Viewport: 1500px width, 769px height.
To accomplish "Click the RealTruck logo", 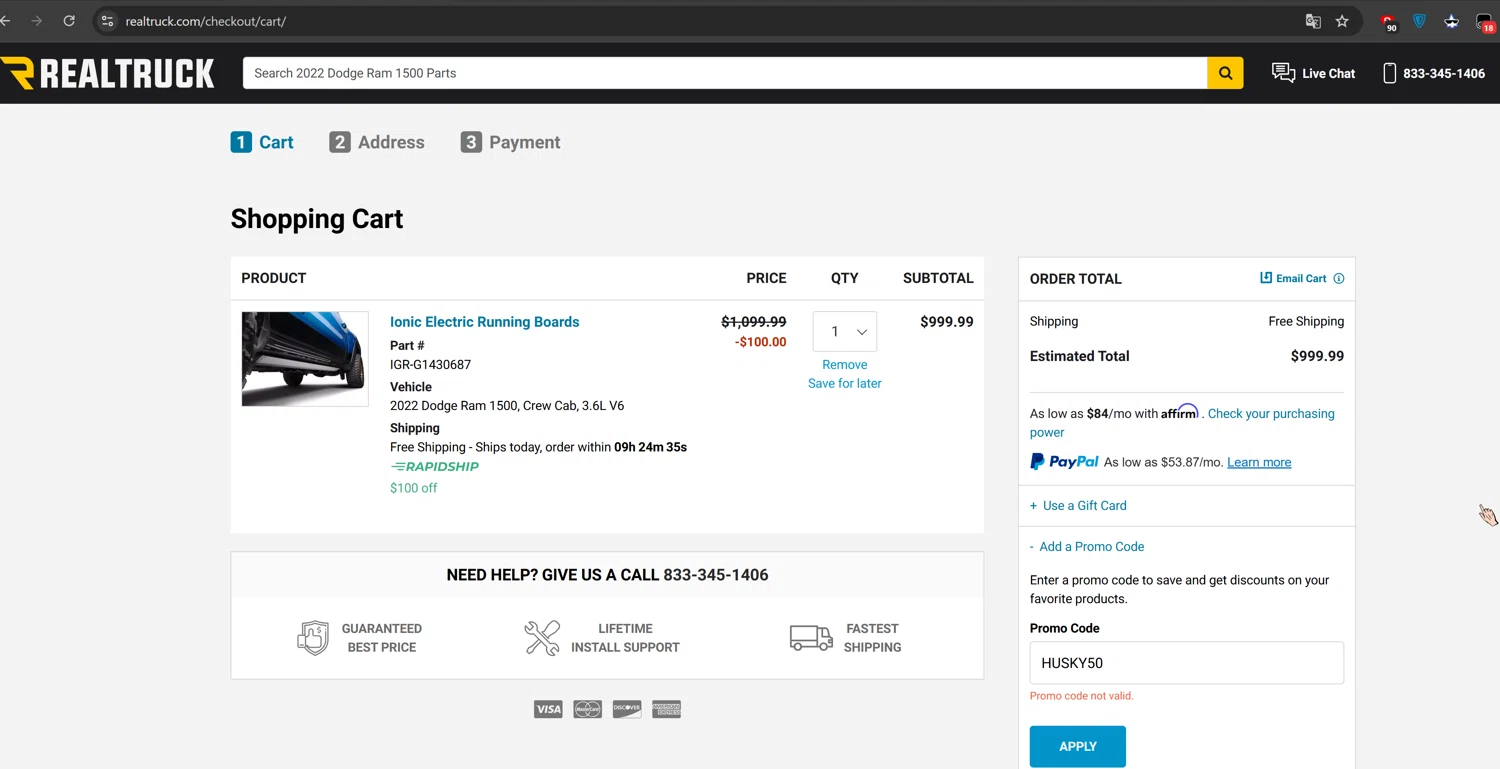I will (108, 73).
